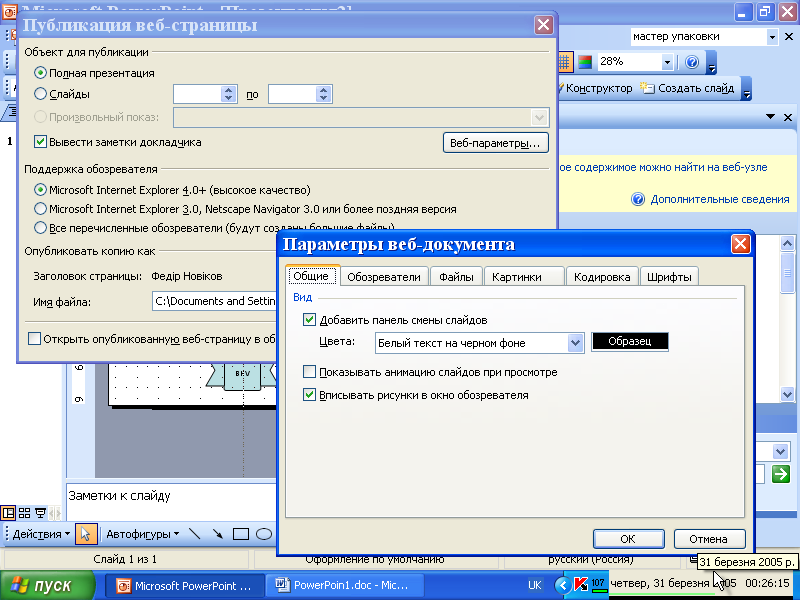Switch to Кодировка tab
Screen dimensions: 800x600
602,277
